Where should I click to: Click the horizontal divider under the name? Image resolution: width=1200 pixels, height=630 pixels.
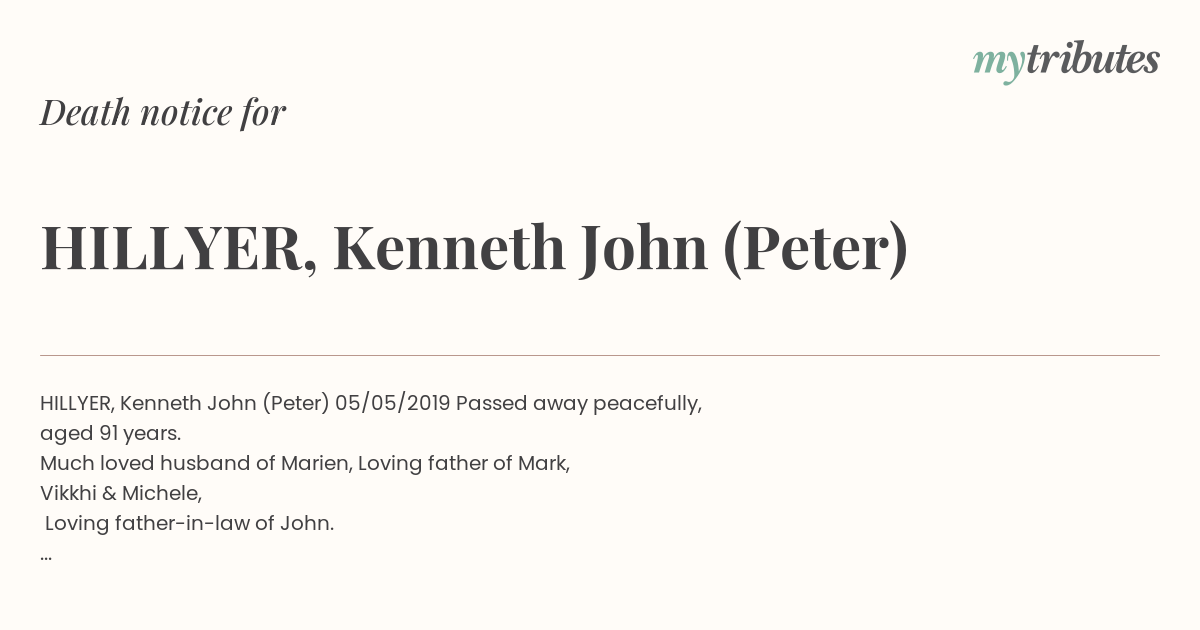pos(600,355)
